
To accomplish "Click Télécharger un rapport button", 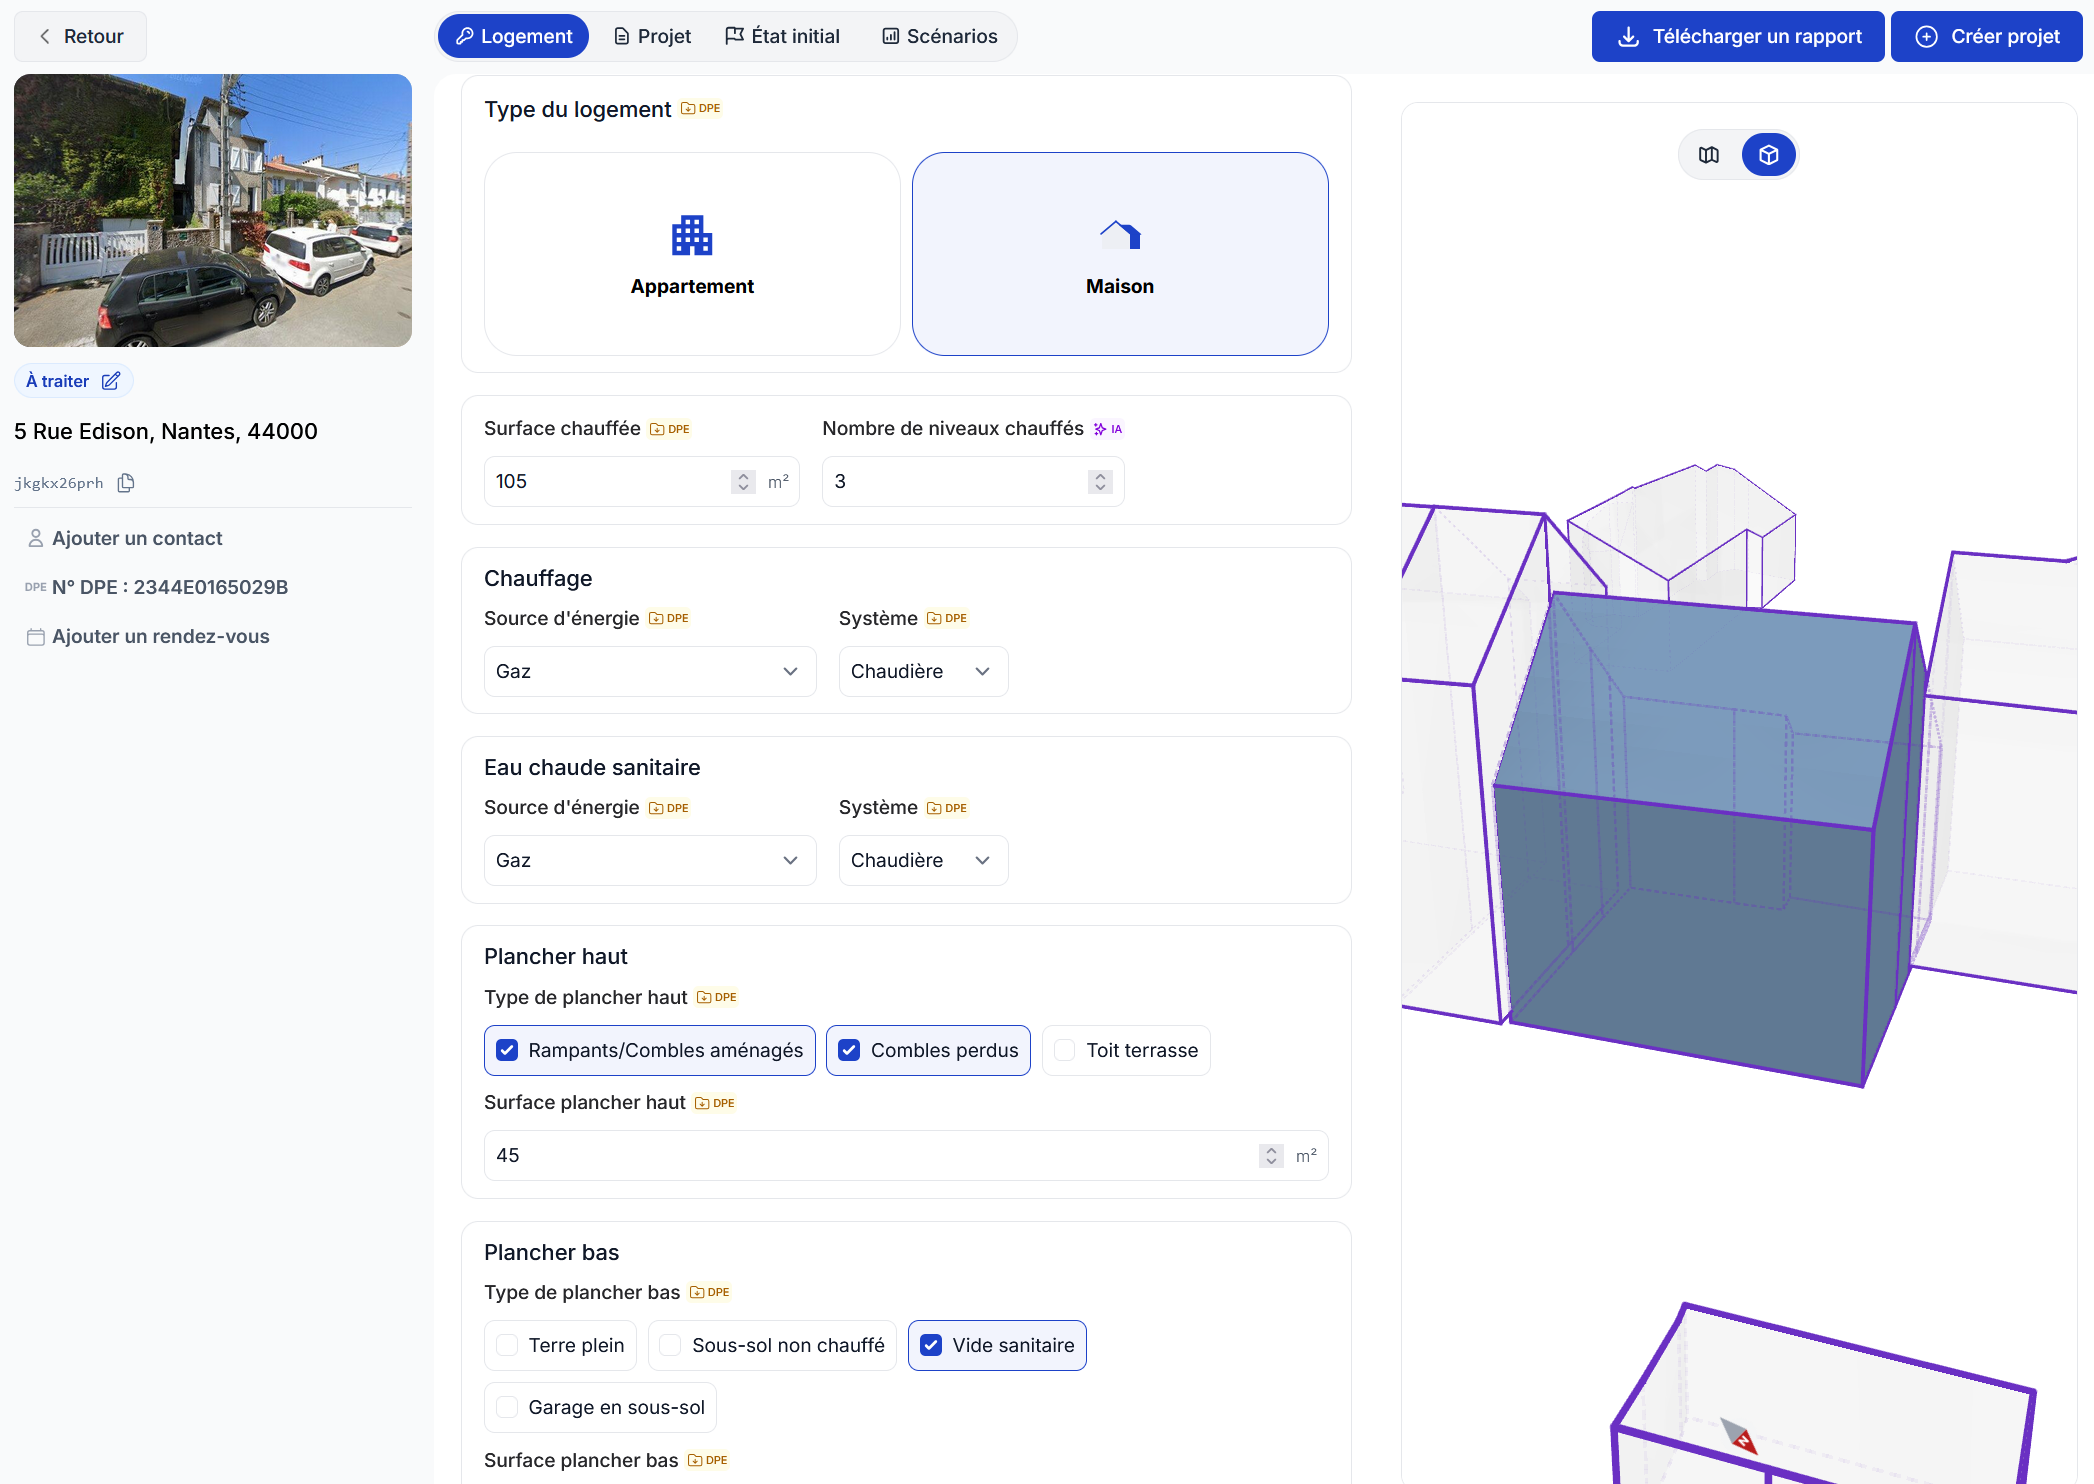I will (x=1737, y=36).
